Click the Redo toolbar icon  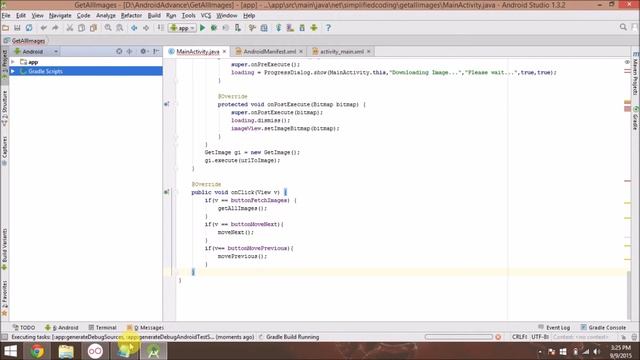[x=55, y=28]
